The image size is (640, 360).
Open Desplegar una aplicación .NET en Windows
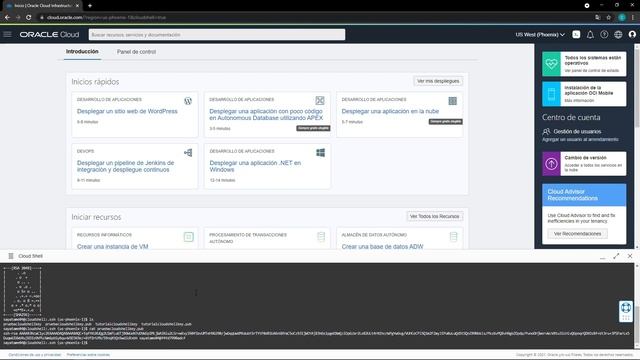click(x=255, y=166)
